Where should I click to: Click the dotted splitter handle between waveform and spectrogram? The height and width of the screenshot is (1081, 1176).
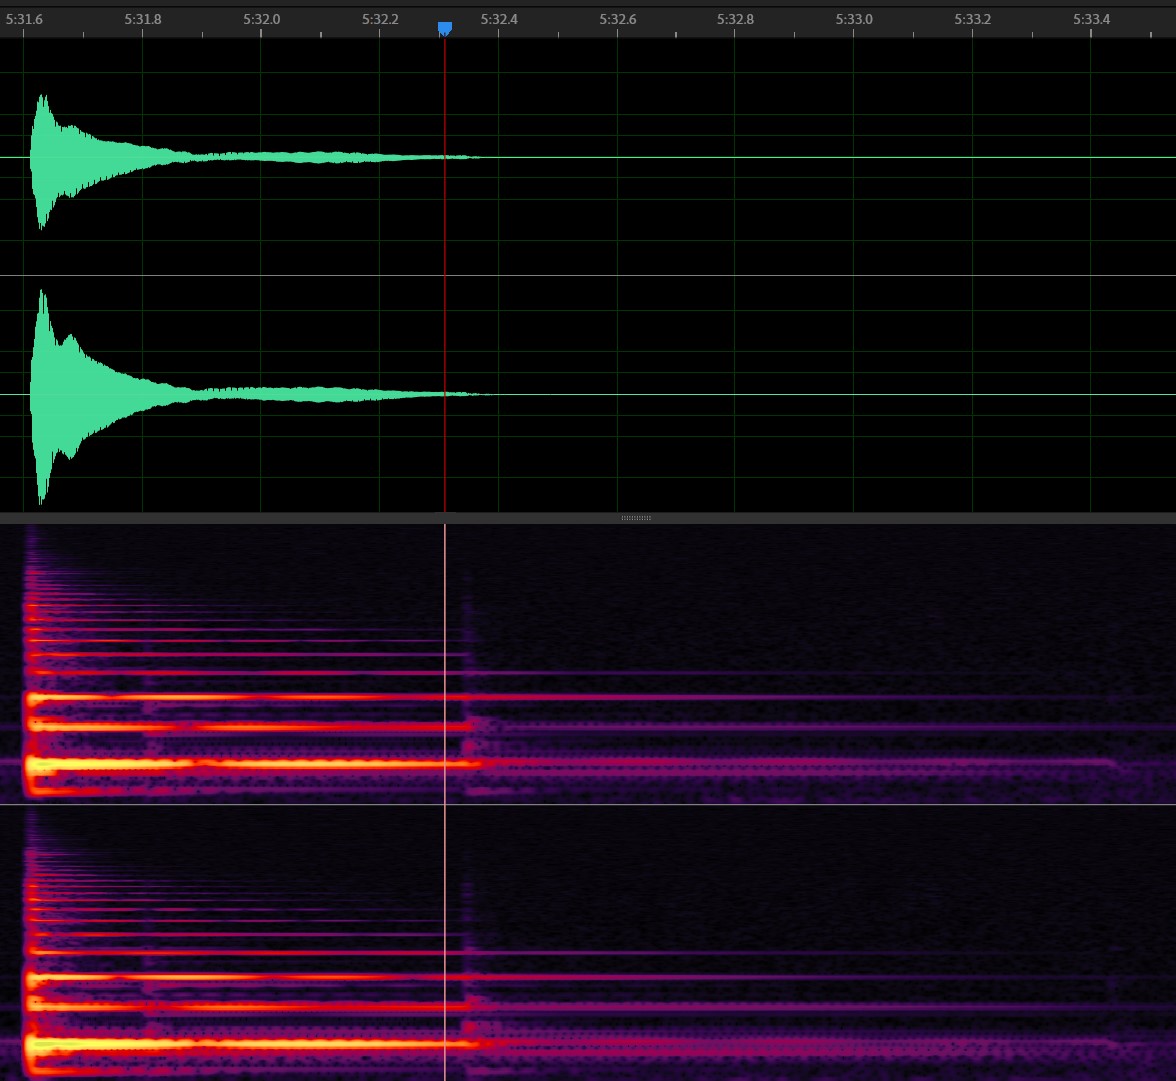pos(636,518)
